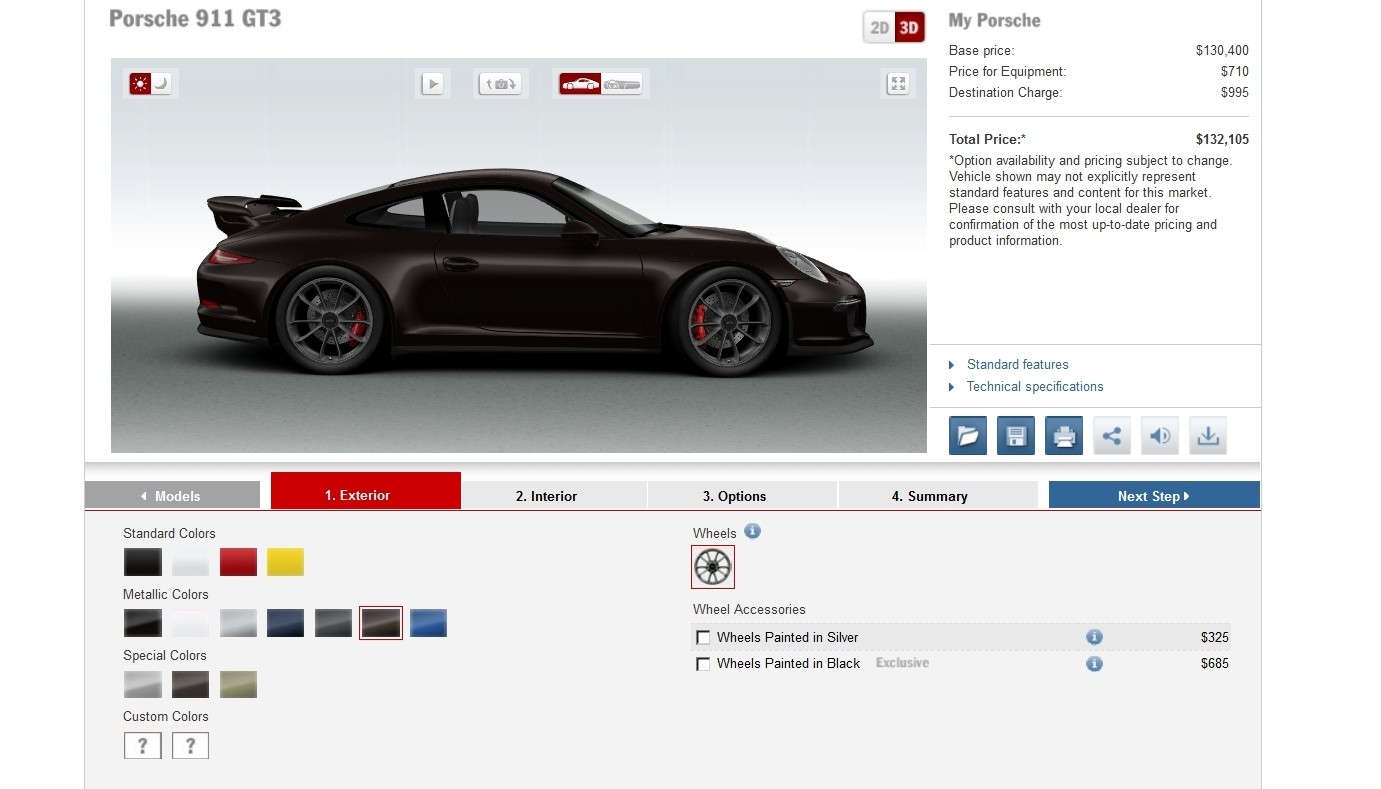
Task: Open the 4. Summary tab
Action: tap(937, 495)
